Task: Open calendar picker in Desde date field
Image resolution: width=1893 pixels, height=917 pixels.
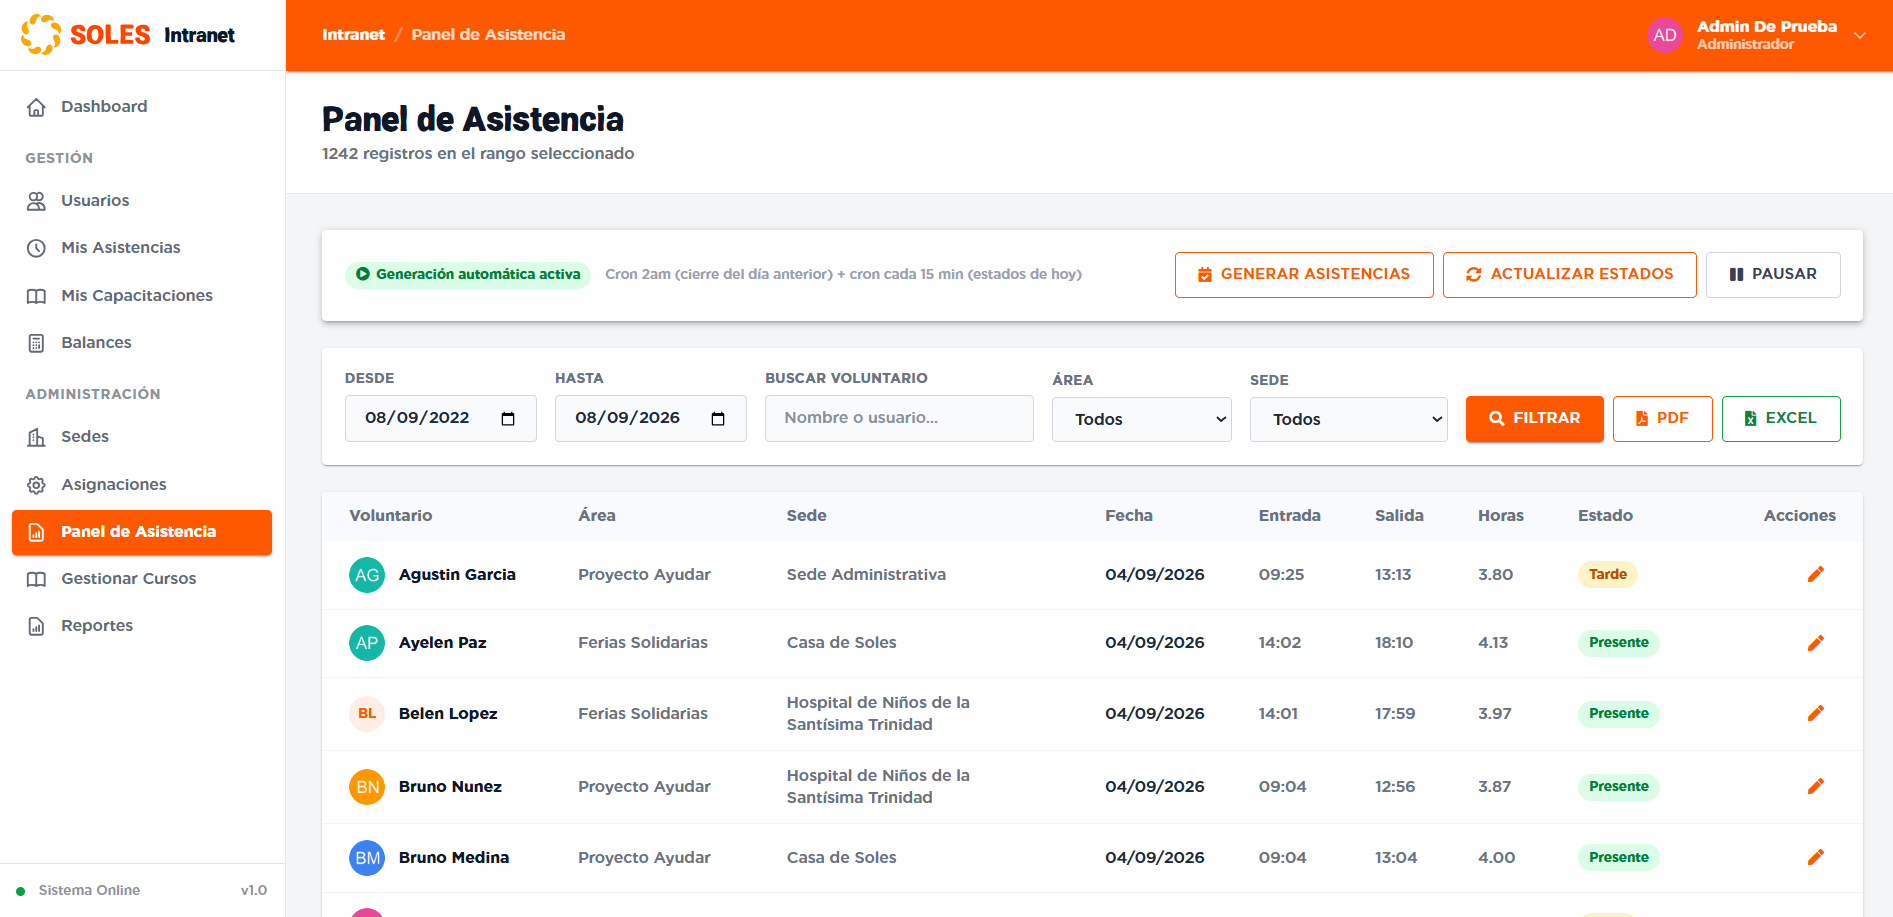Action: coord(508,419)
